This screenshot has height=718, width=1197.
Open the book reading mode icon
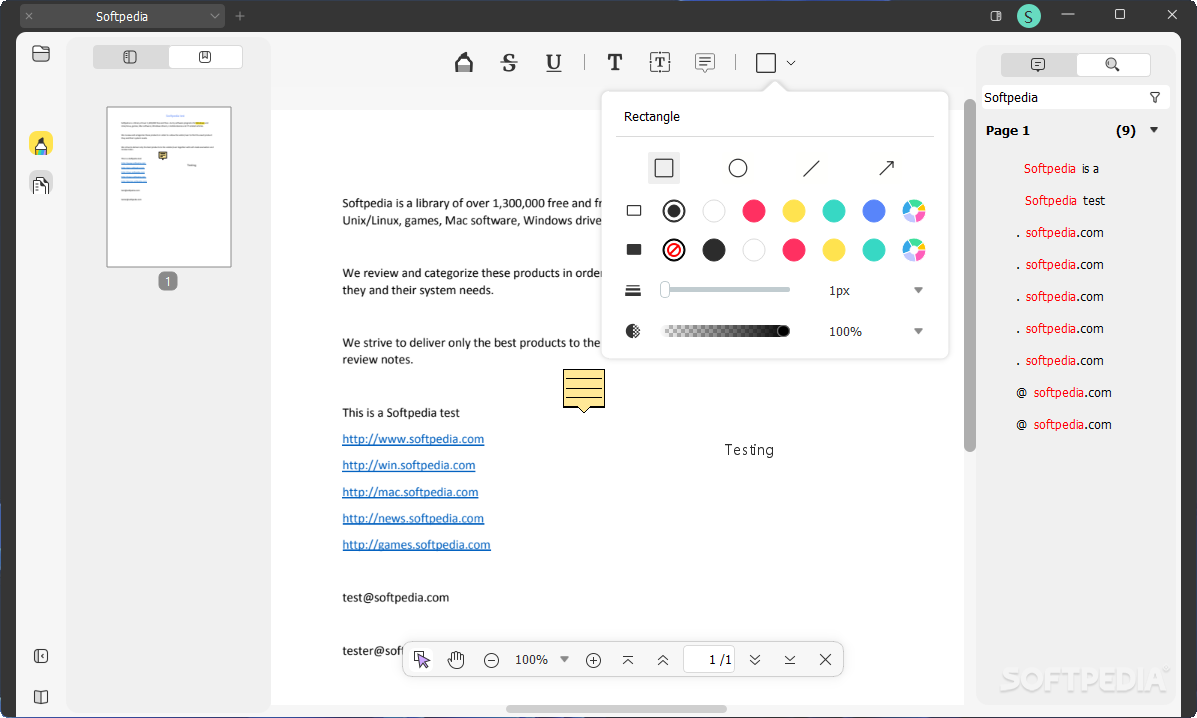[x=41, y=697]
